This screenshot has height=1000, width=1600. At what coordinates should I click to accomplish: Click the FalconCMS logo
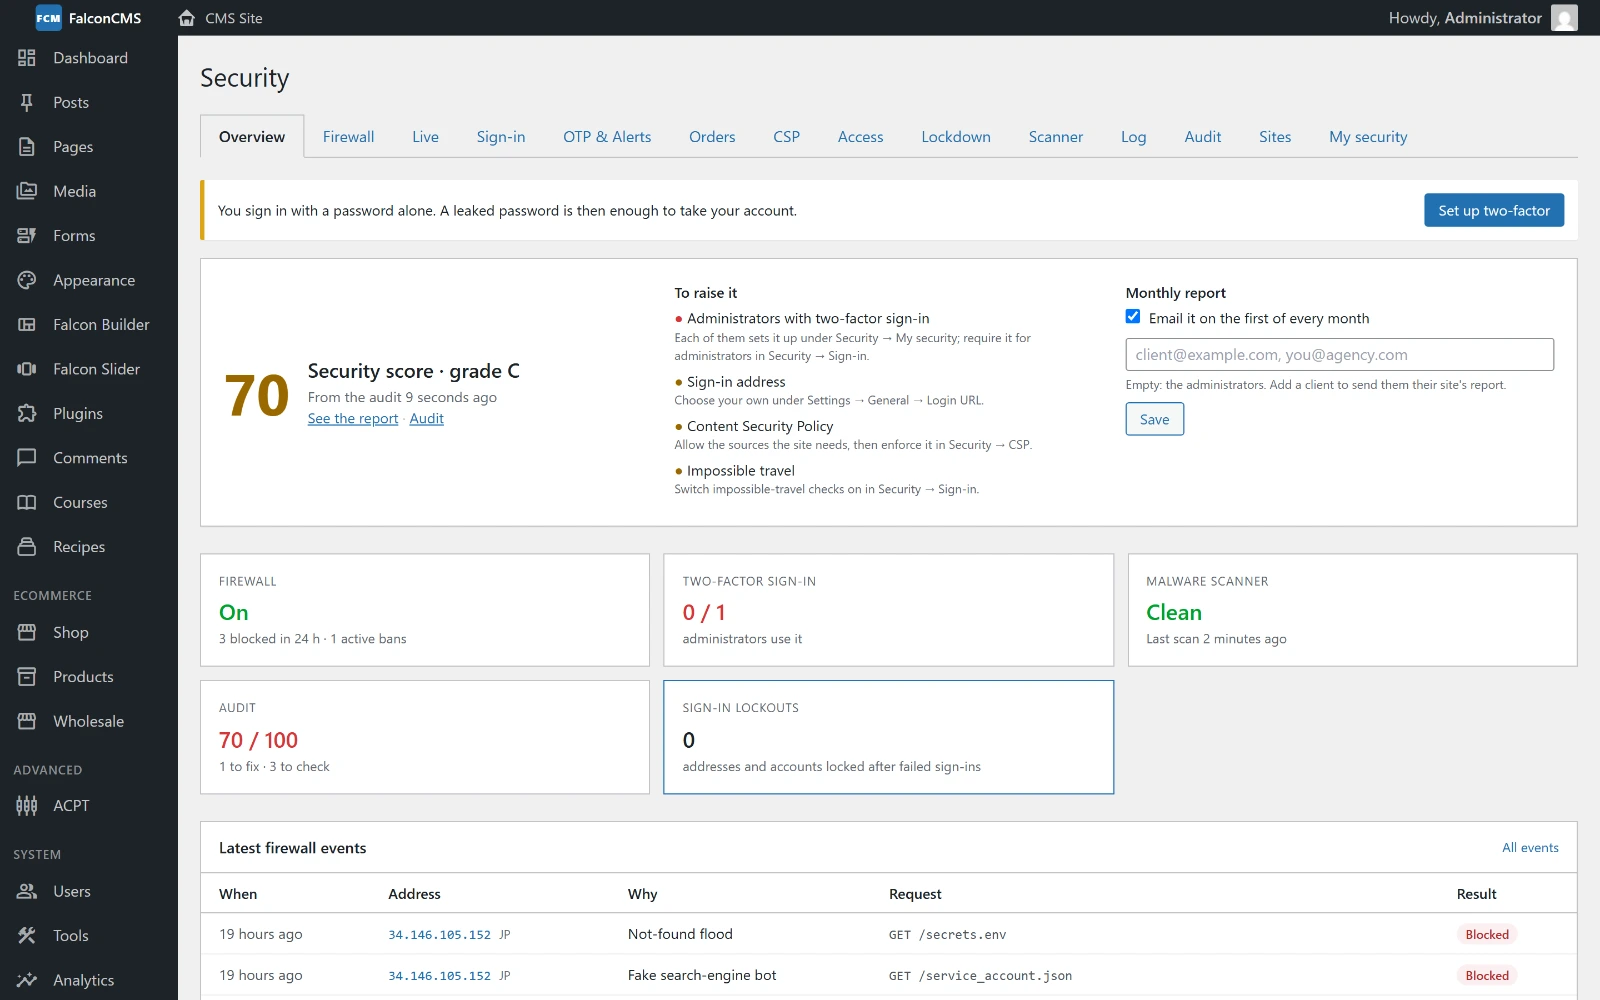48,18
